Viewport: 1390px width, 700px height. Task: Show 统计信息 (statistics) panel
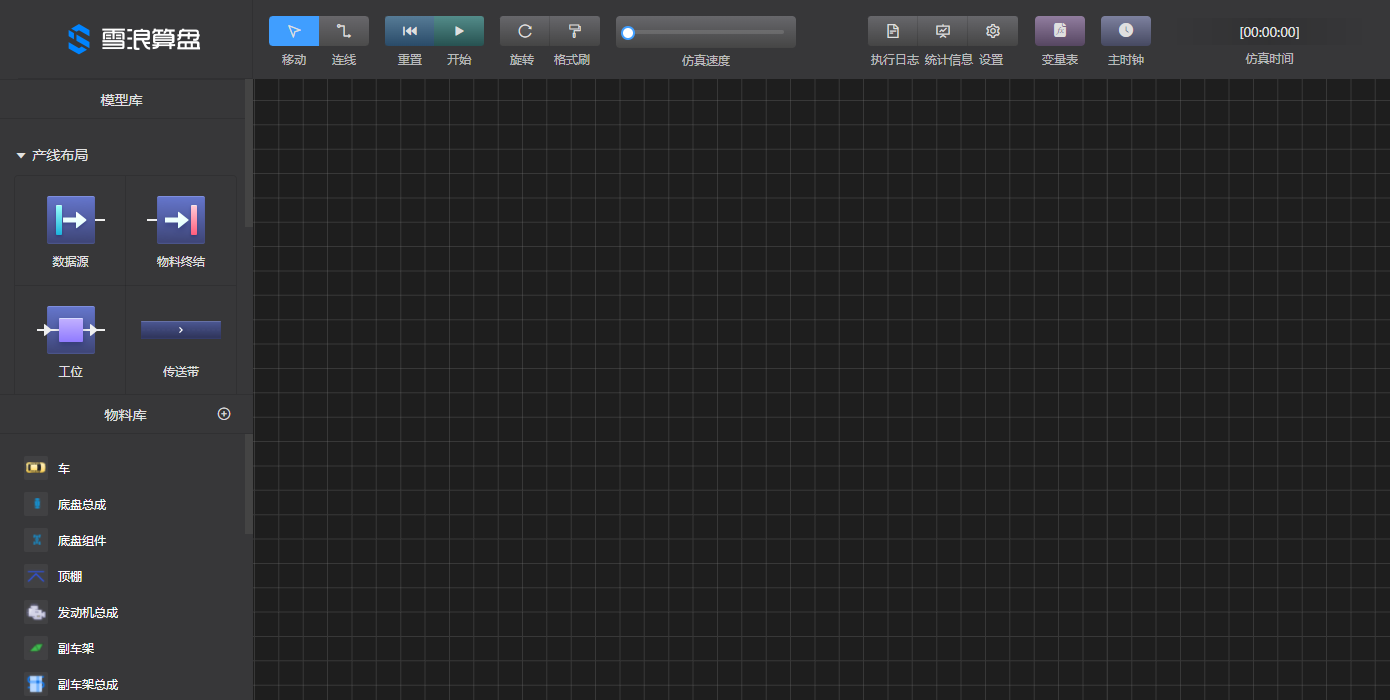pyautogui.click(x=943, y=31)
